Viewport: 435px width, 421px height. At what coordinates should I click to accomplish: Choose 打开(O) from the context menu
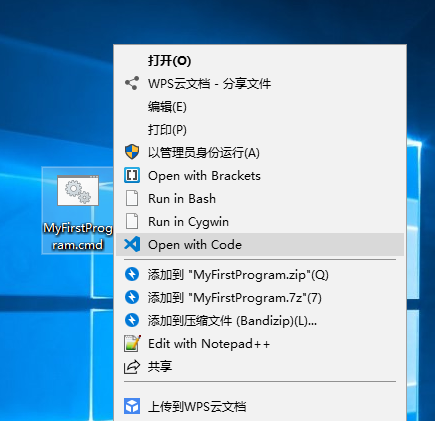click(x=260, y=61)
